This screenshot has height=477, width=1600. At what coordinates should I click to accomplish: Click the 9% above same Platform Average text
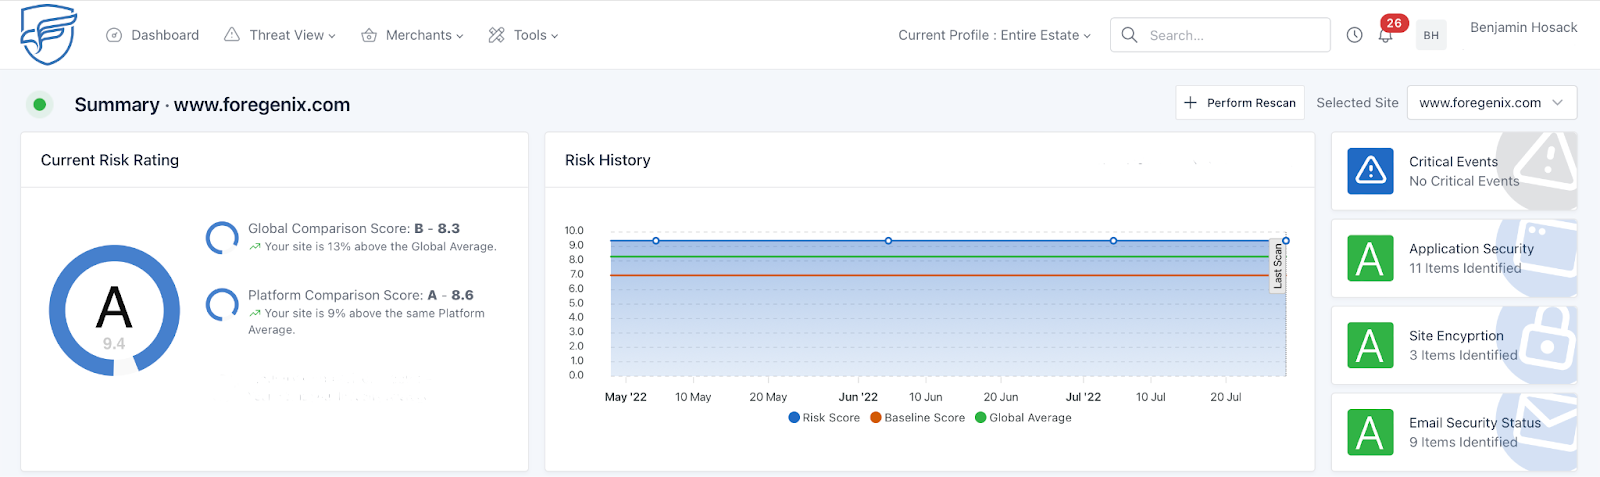(x=366, y=321)
